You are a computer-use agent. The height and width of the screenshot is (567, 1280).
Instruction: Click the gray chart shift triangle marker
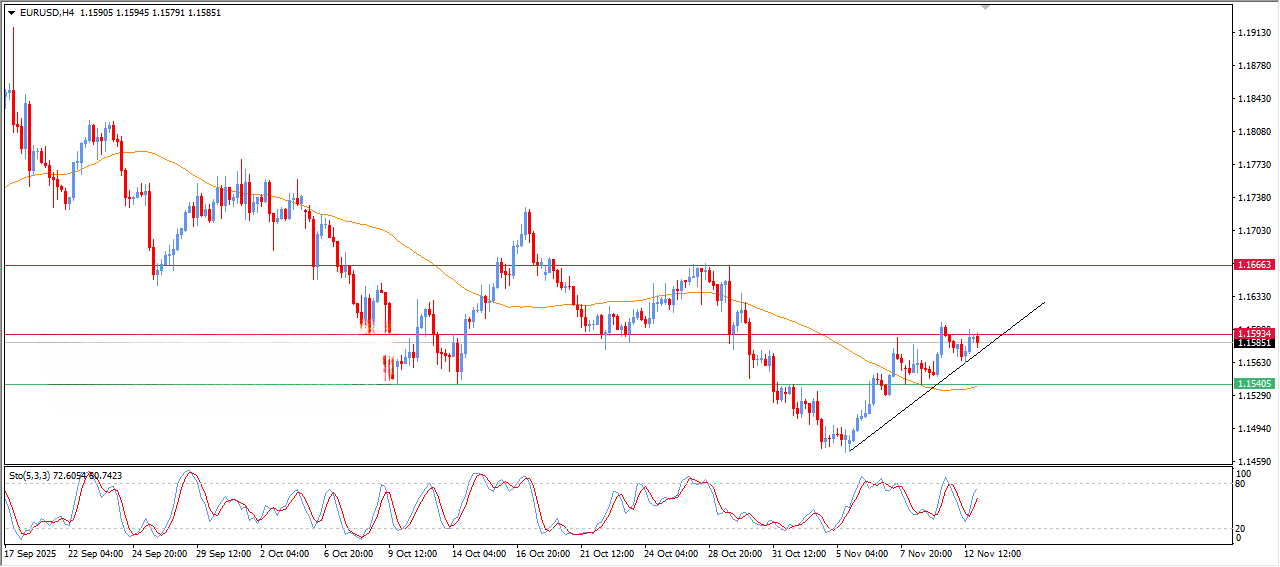coord(986,8)
